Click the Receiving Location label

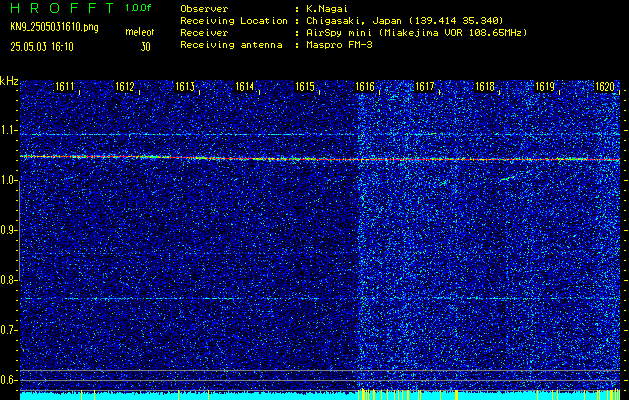coord(234,20)
